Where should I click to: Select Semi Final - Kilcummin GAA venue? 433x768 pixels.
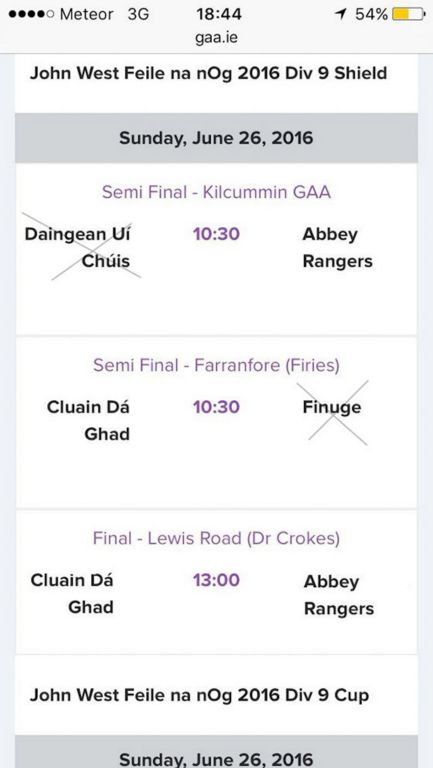pos(216,192)
